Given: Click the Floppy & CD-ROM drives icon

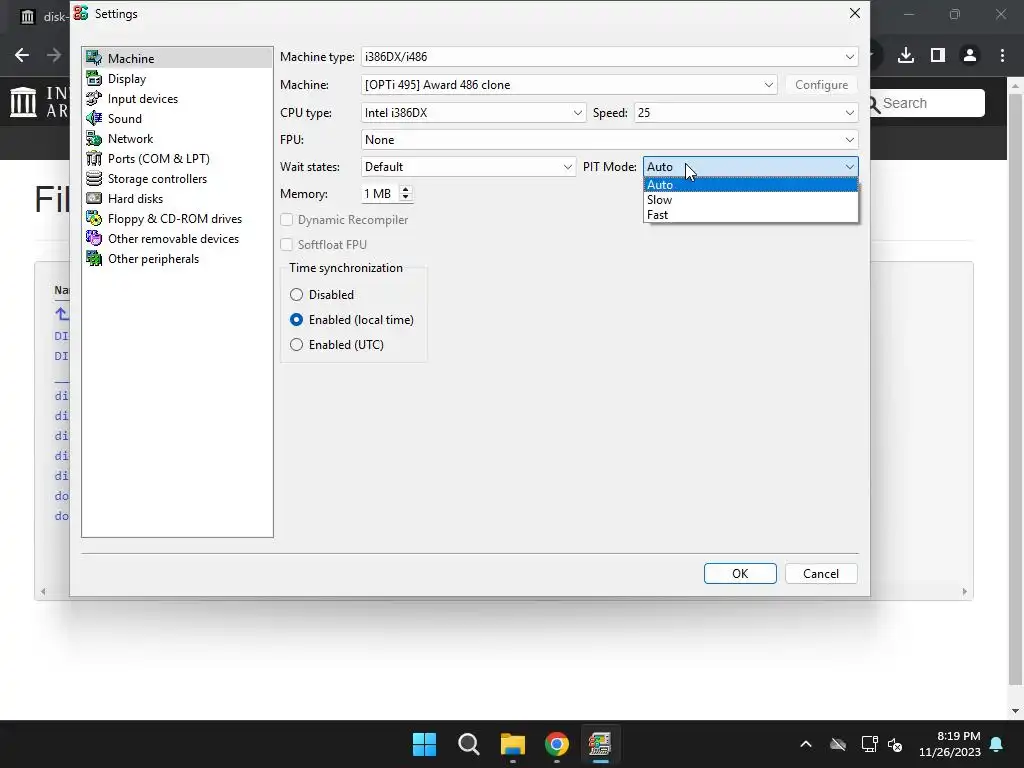Looking at the screenshot, I should 94,219.
